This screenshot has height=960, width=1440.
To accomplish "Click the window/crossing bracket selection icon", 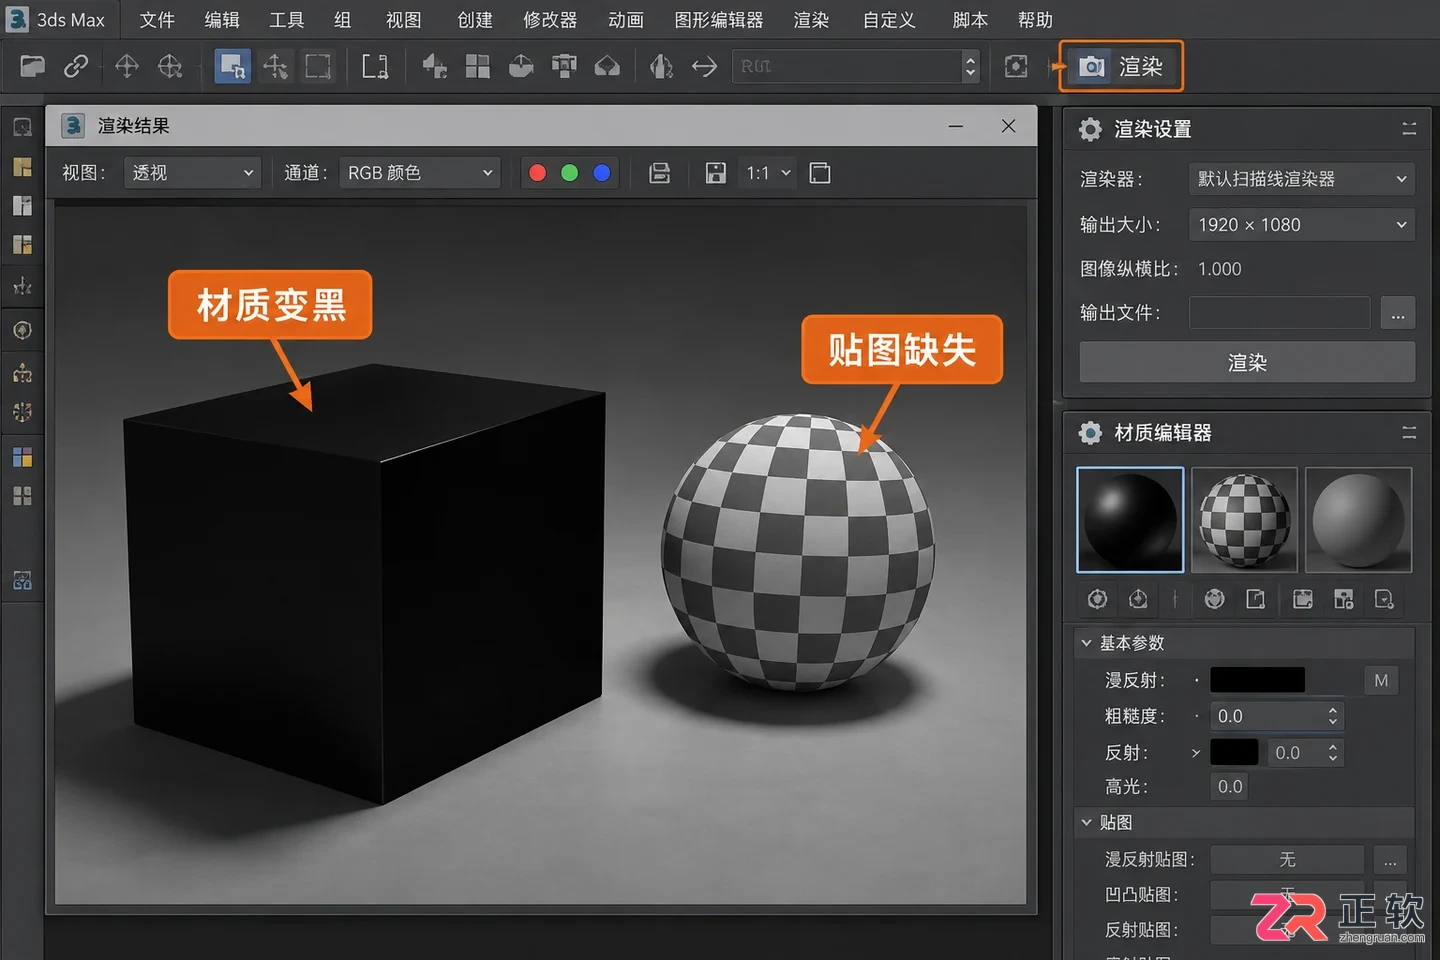I will point(375,66).
